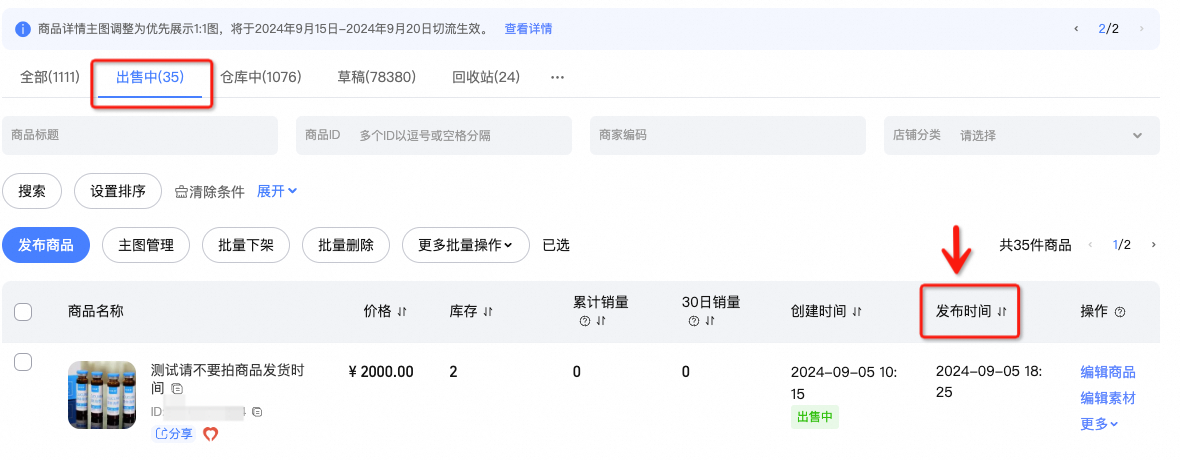The image size is (1180, 460).
Task: Switch to 草稿(78380) tab
Action: (376, 77)
